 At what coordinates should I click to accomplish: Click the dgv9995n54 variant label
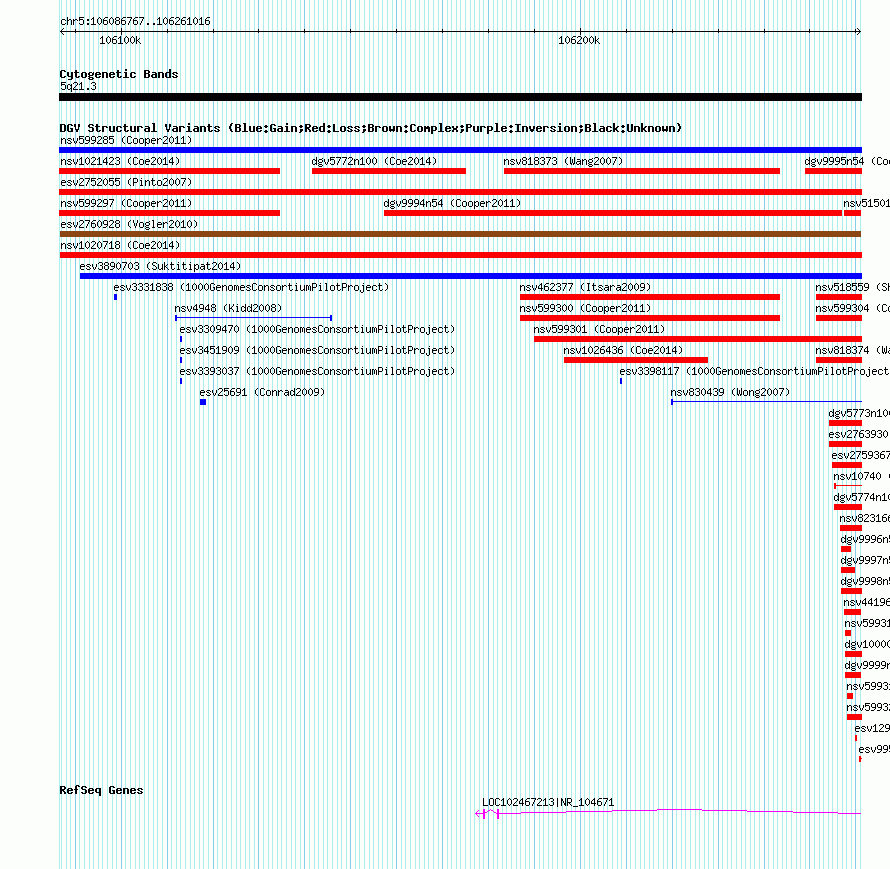click(x=847, y=161)
